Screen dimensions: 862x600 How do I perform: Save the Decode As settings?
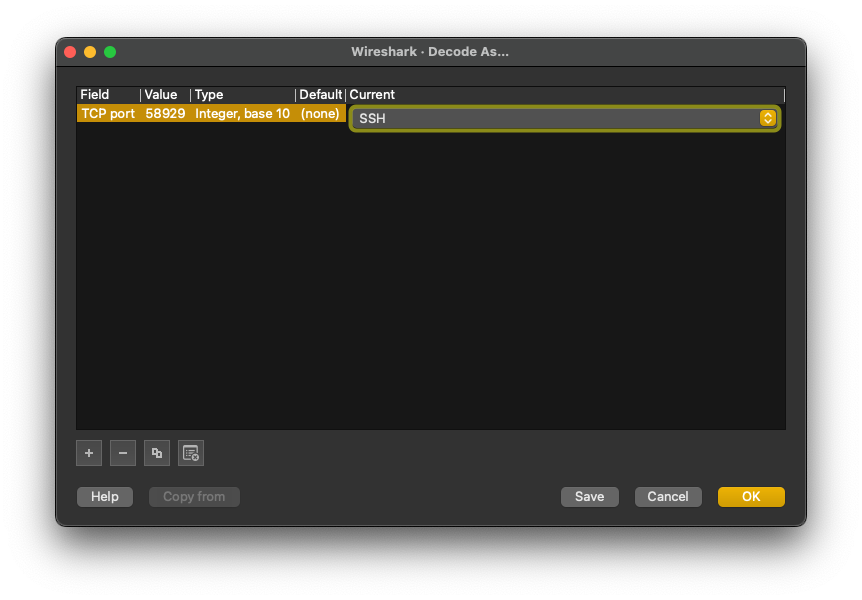589,497
